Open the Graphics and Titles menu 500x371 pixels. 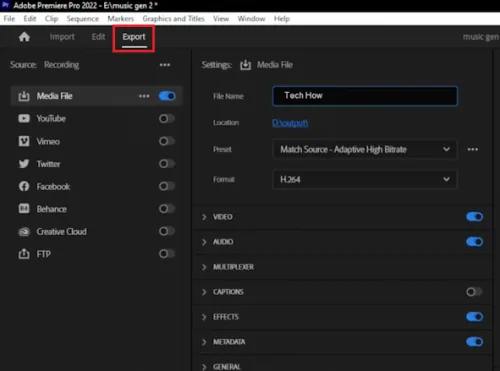[173, 19]
